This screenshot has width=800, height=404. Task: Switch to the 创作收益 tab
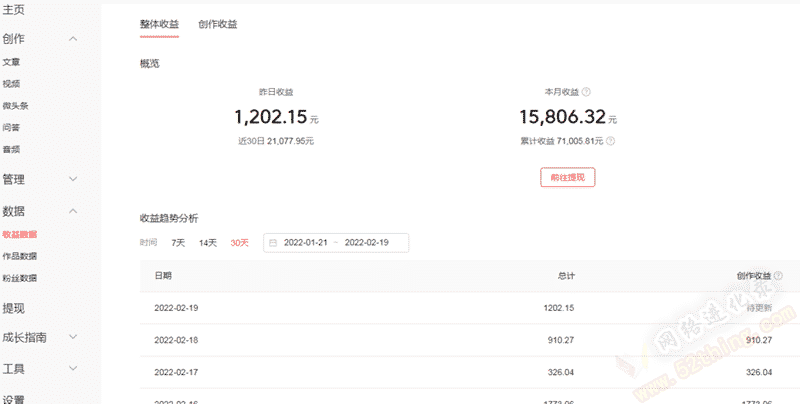point(218,24)
